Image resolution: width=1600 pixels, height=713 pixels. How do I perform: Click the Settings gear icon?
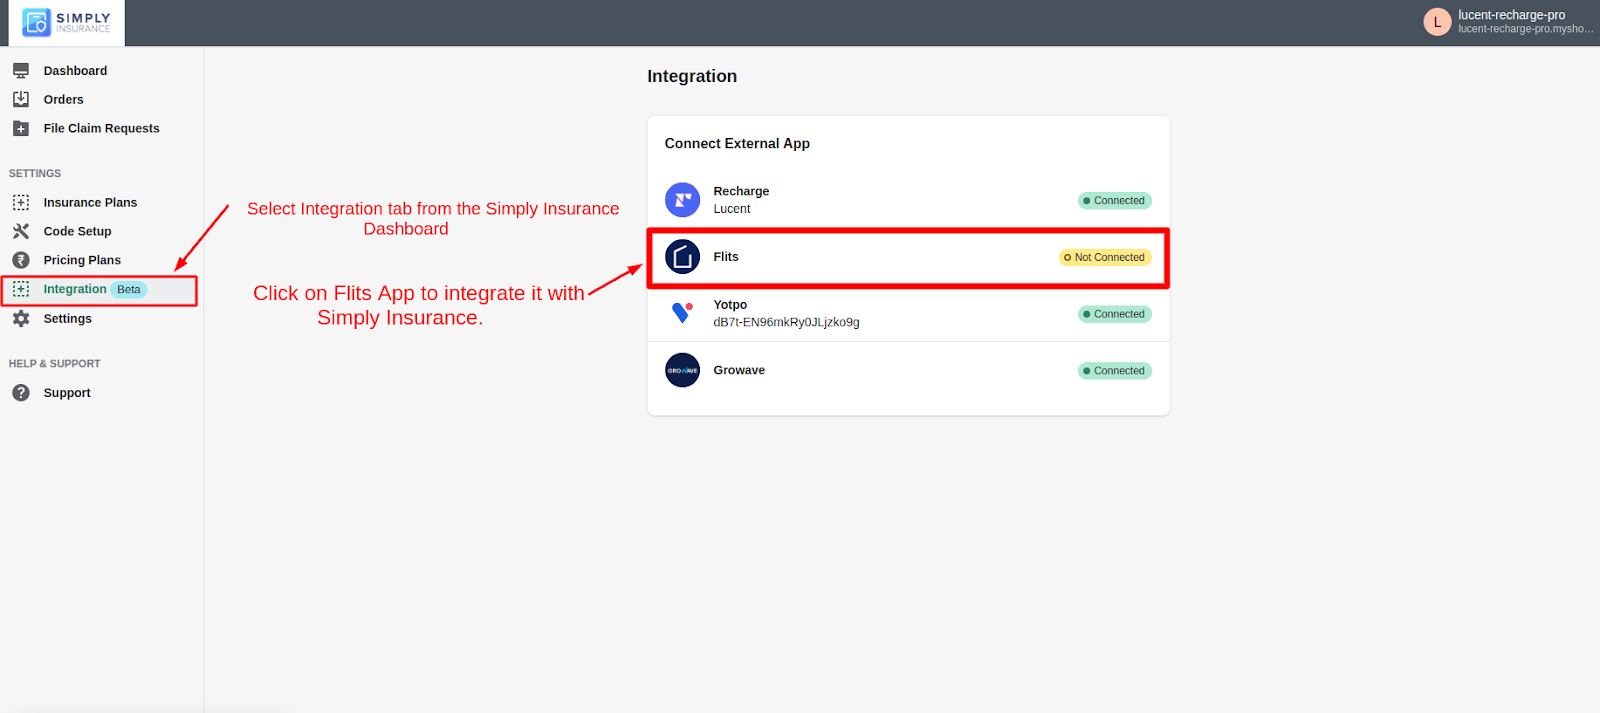[x=21, y=318]
